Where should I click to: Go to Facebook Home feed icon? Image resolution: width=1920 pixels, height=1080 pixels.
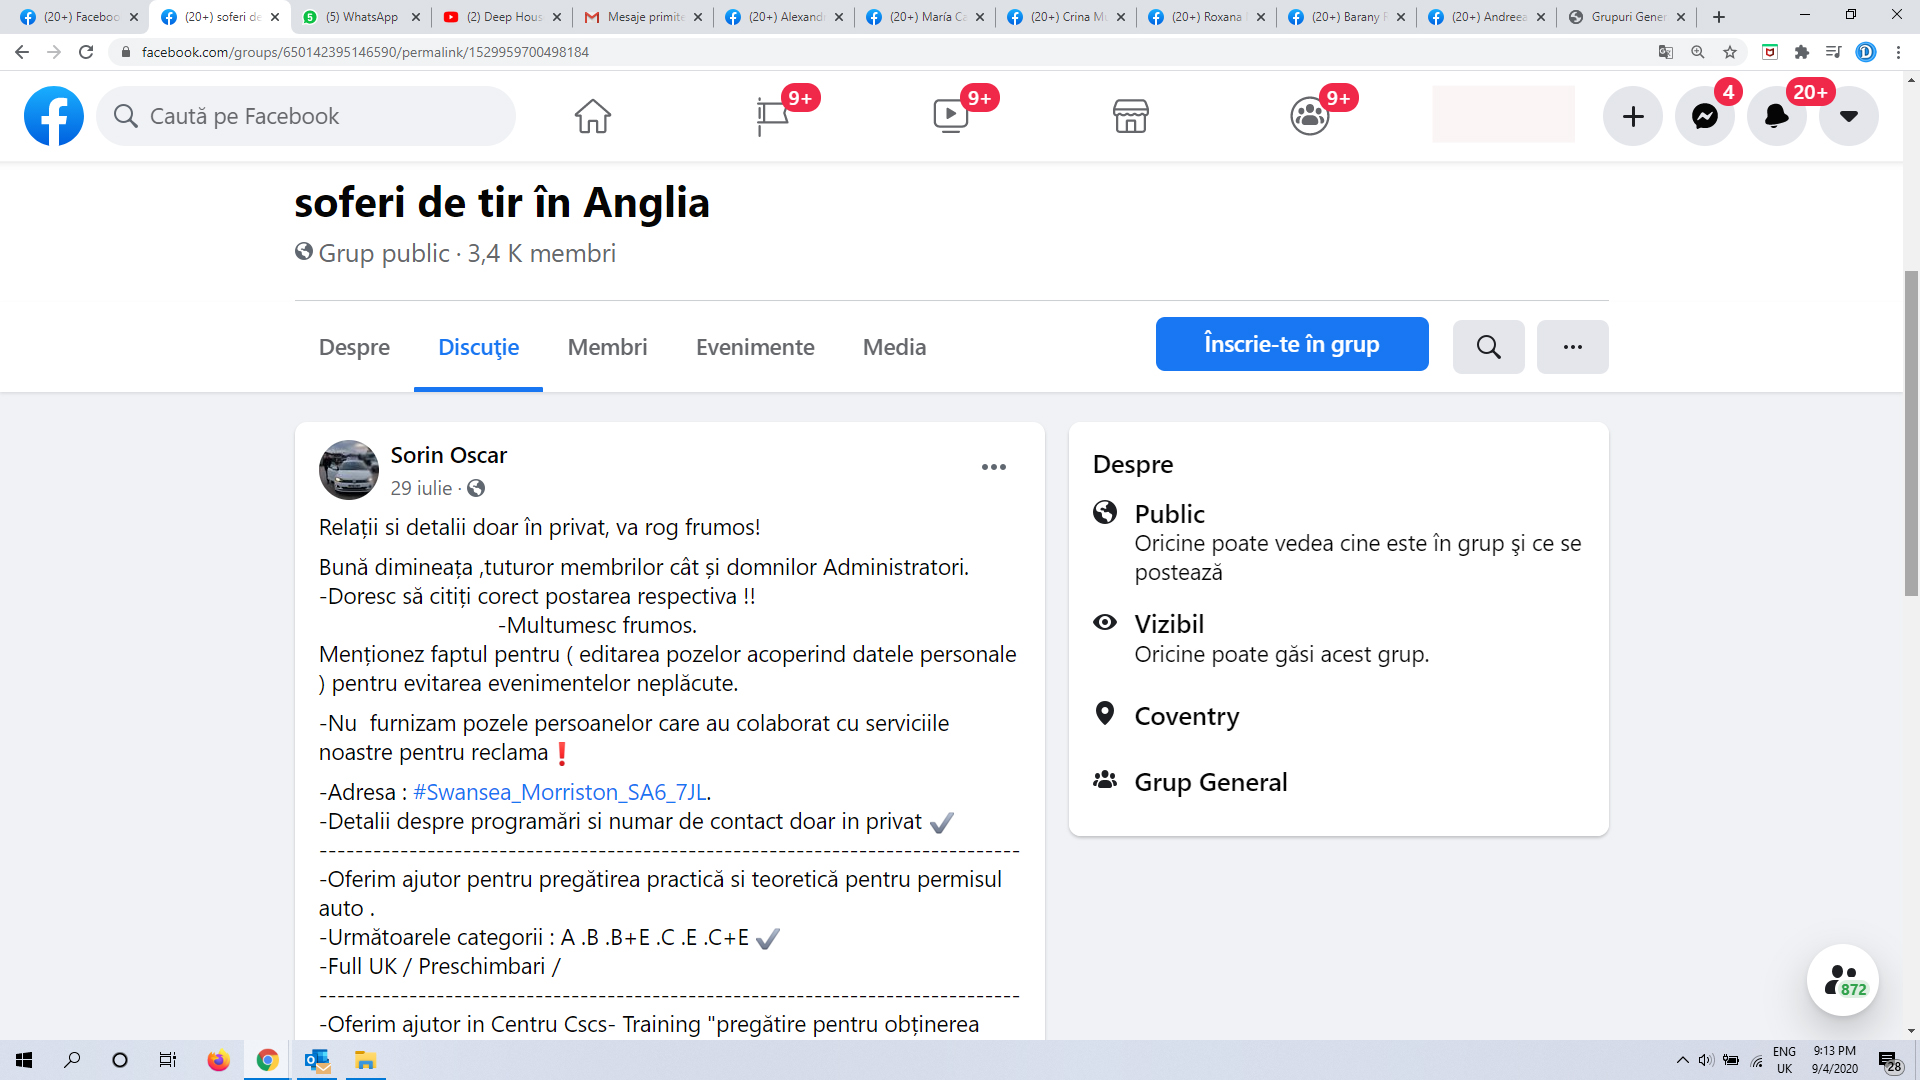[592, 116]
